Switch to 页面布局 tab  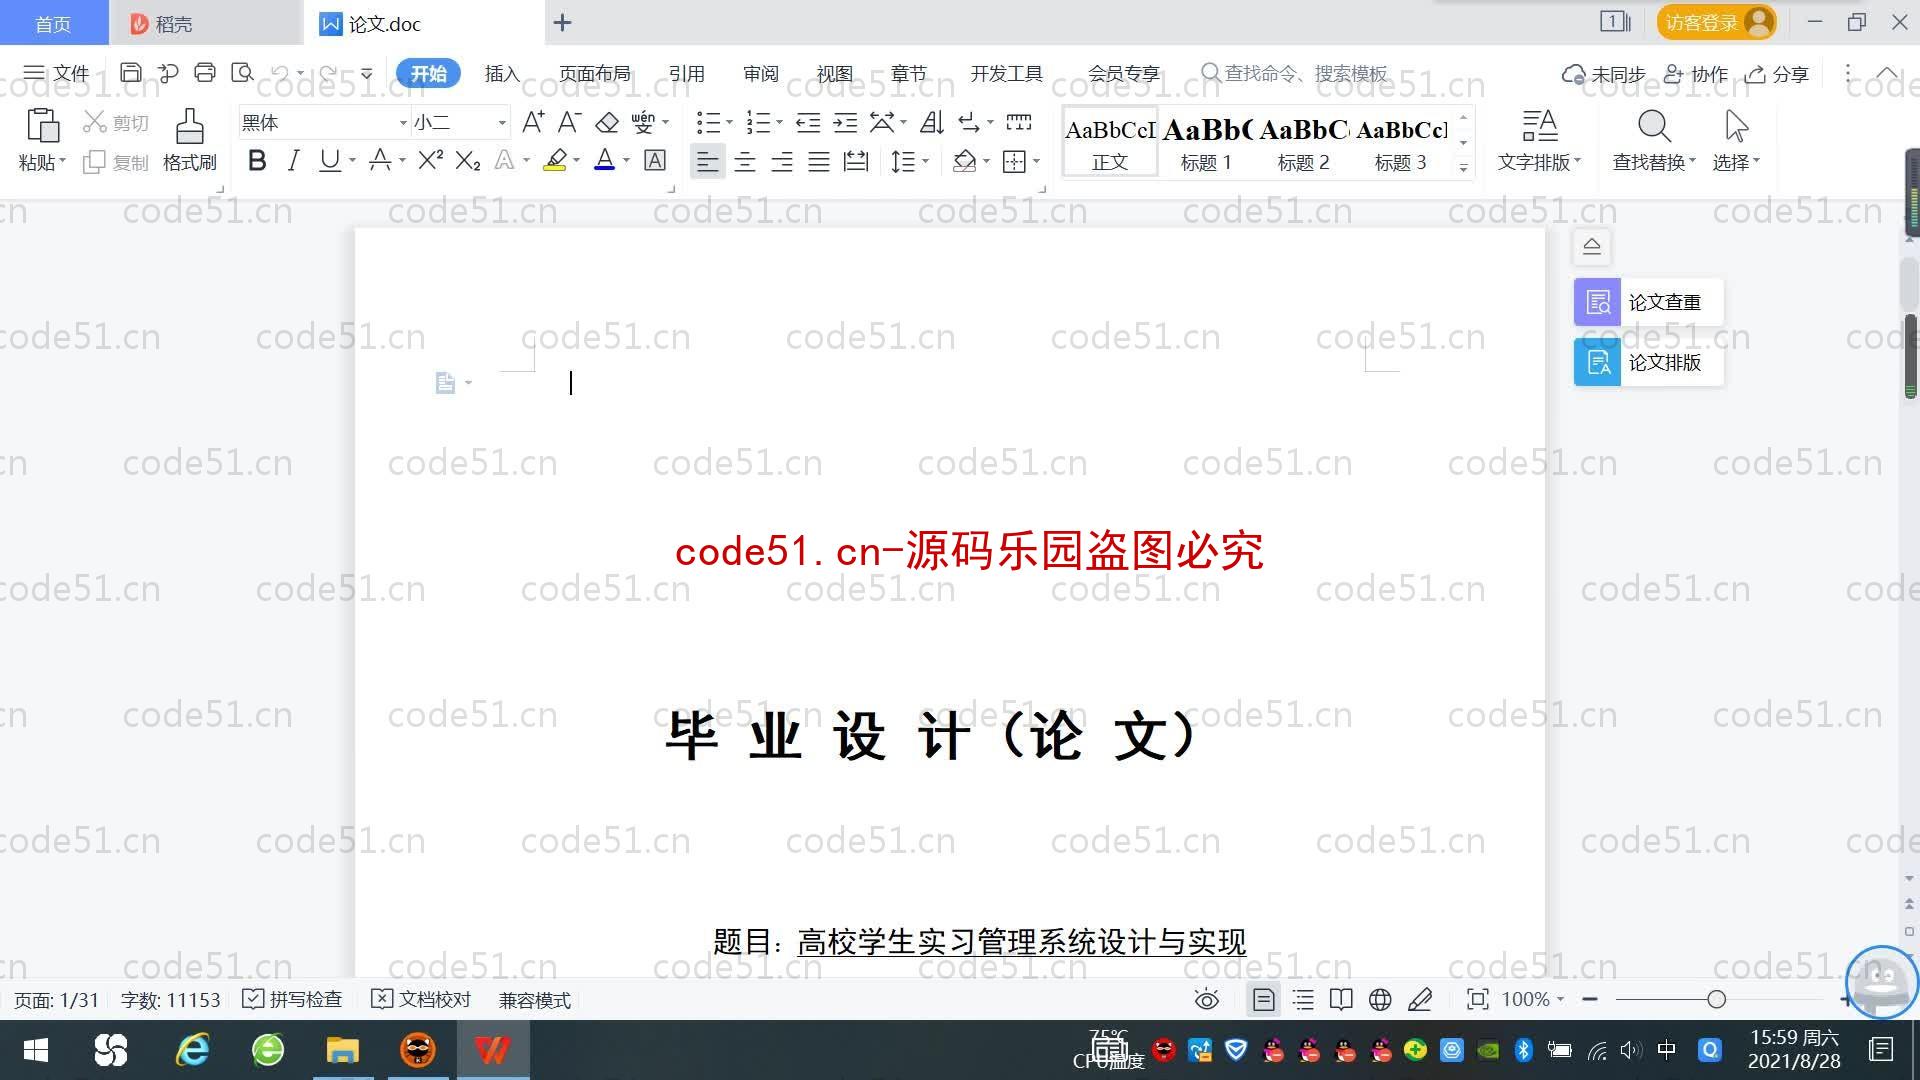(x=594, y=73)
